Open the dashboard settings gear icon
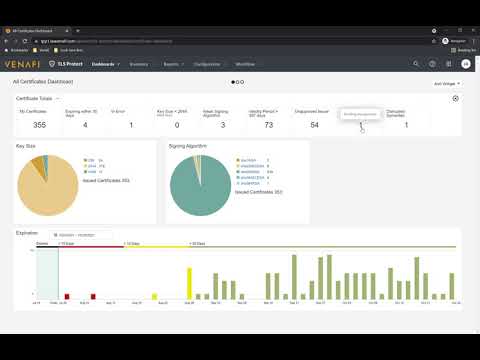The image size is (480, 360). pos(455,98)
